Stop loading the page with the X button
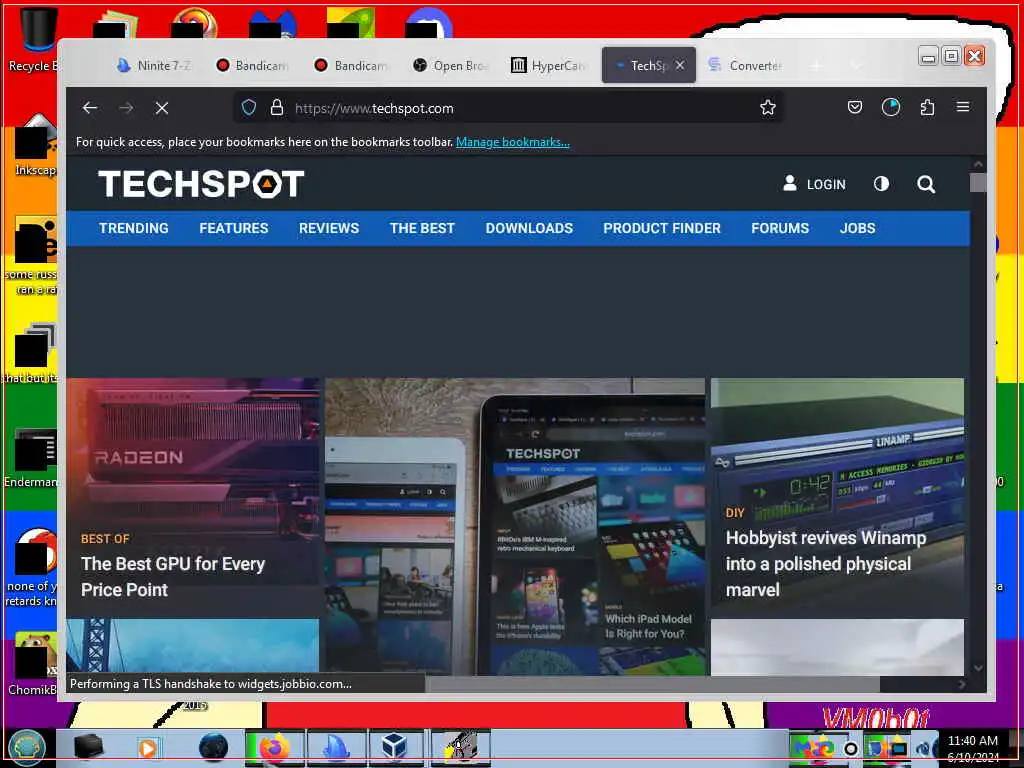This screenshot has height=768, width=1024. click(x=162, y=108)
